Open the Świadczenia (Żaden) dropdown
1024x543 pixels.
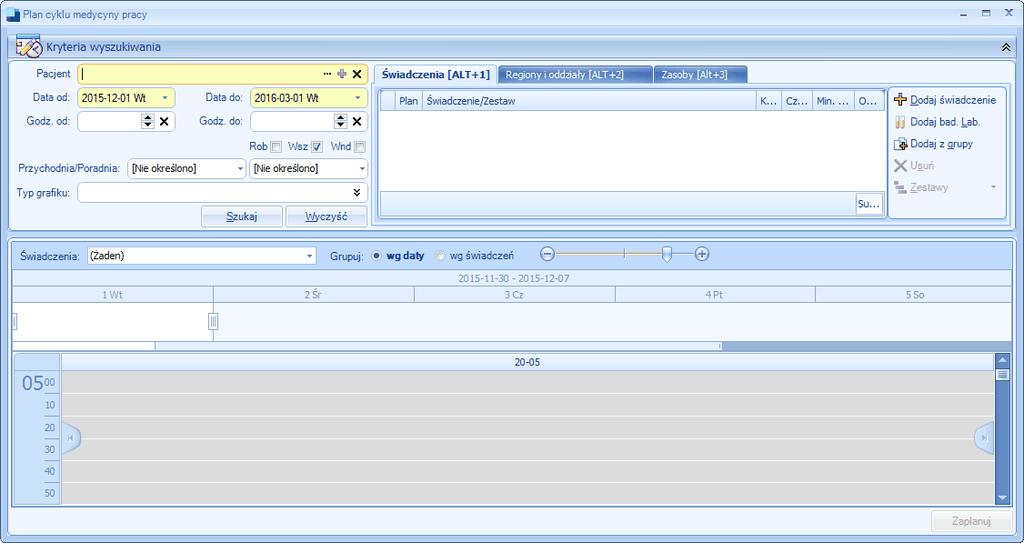[x=310, y=256]
